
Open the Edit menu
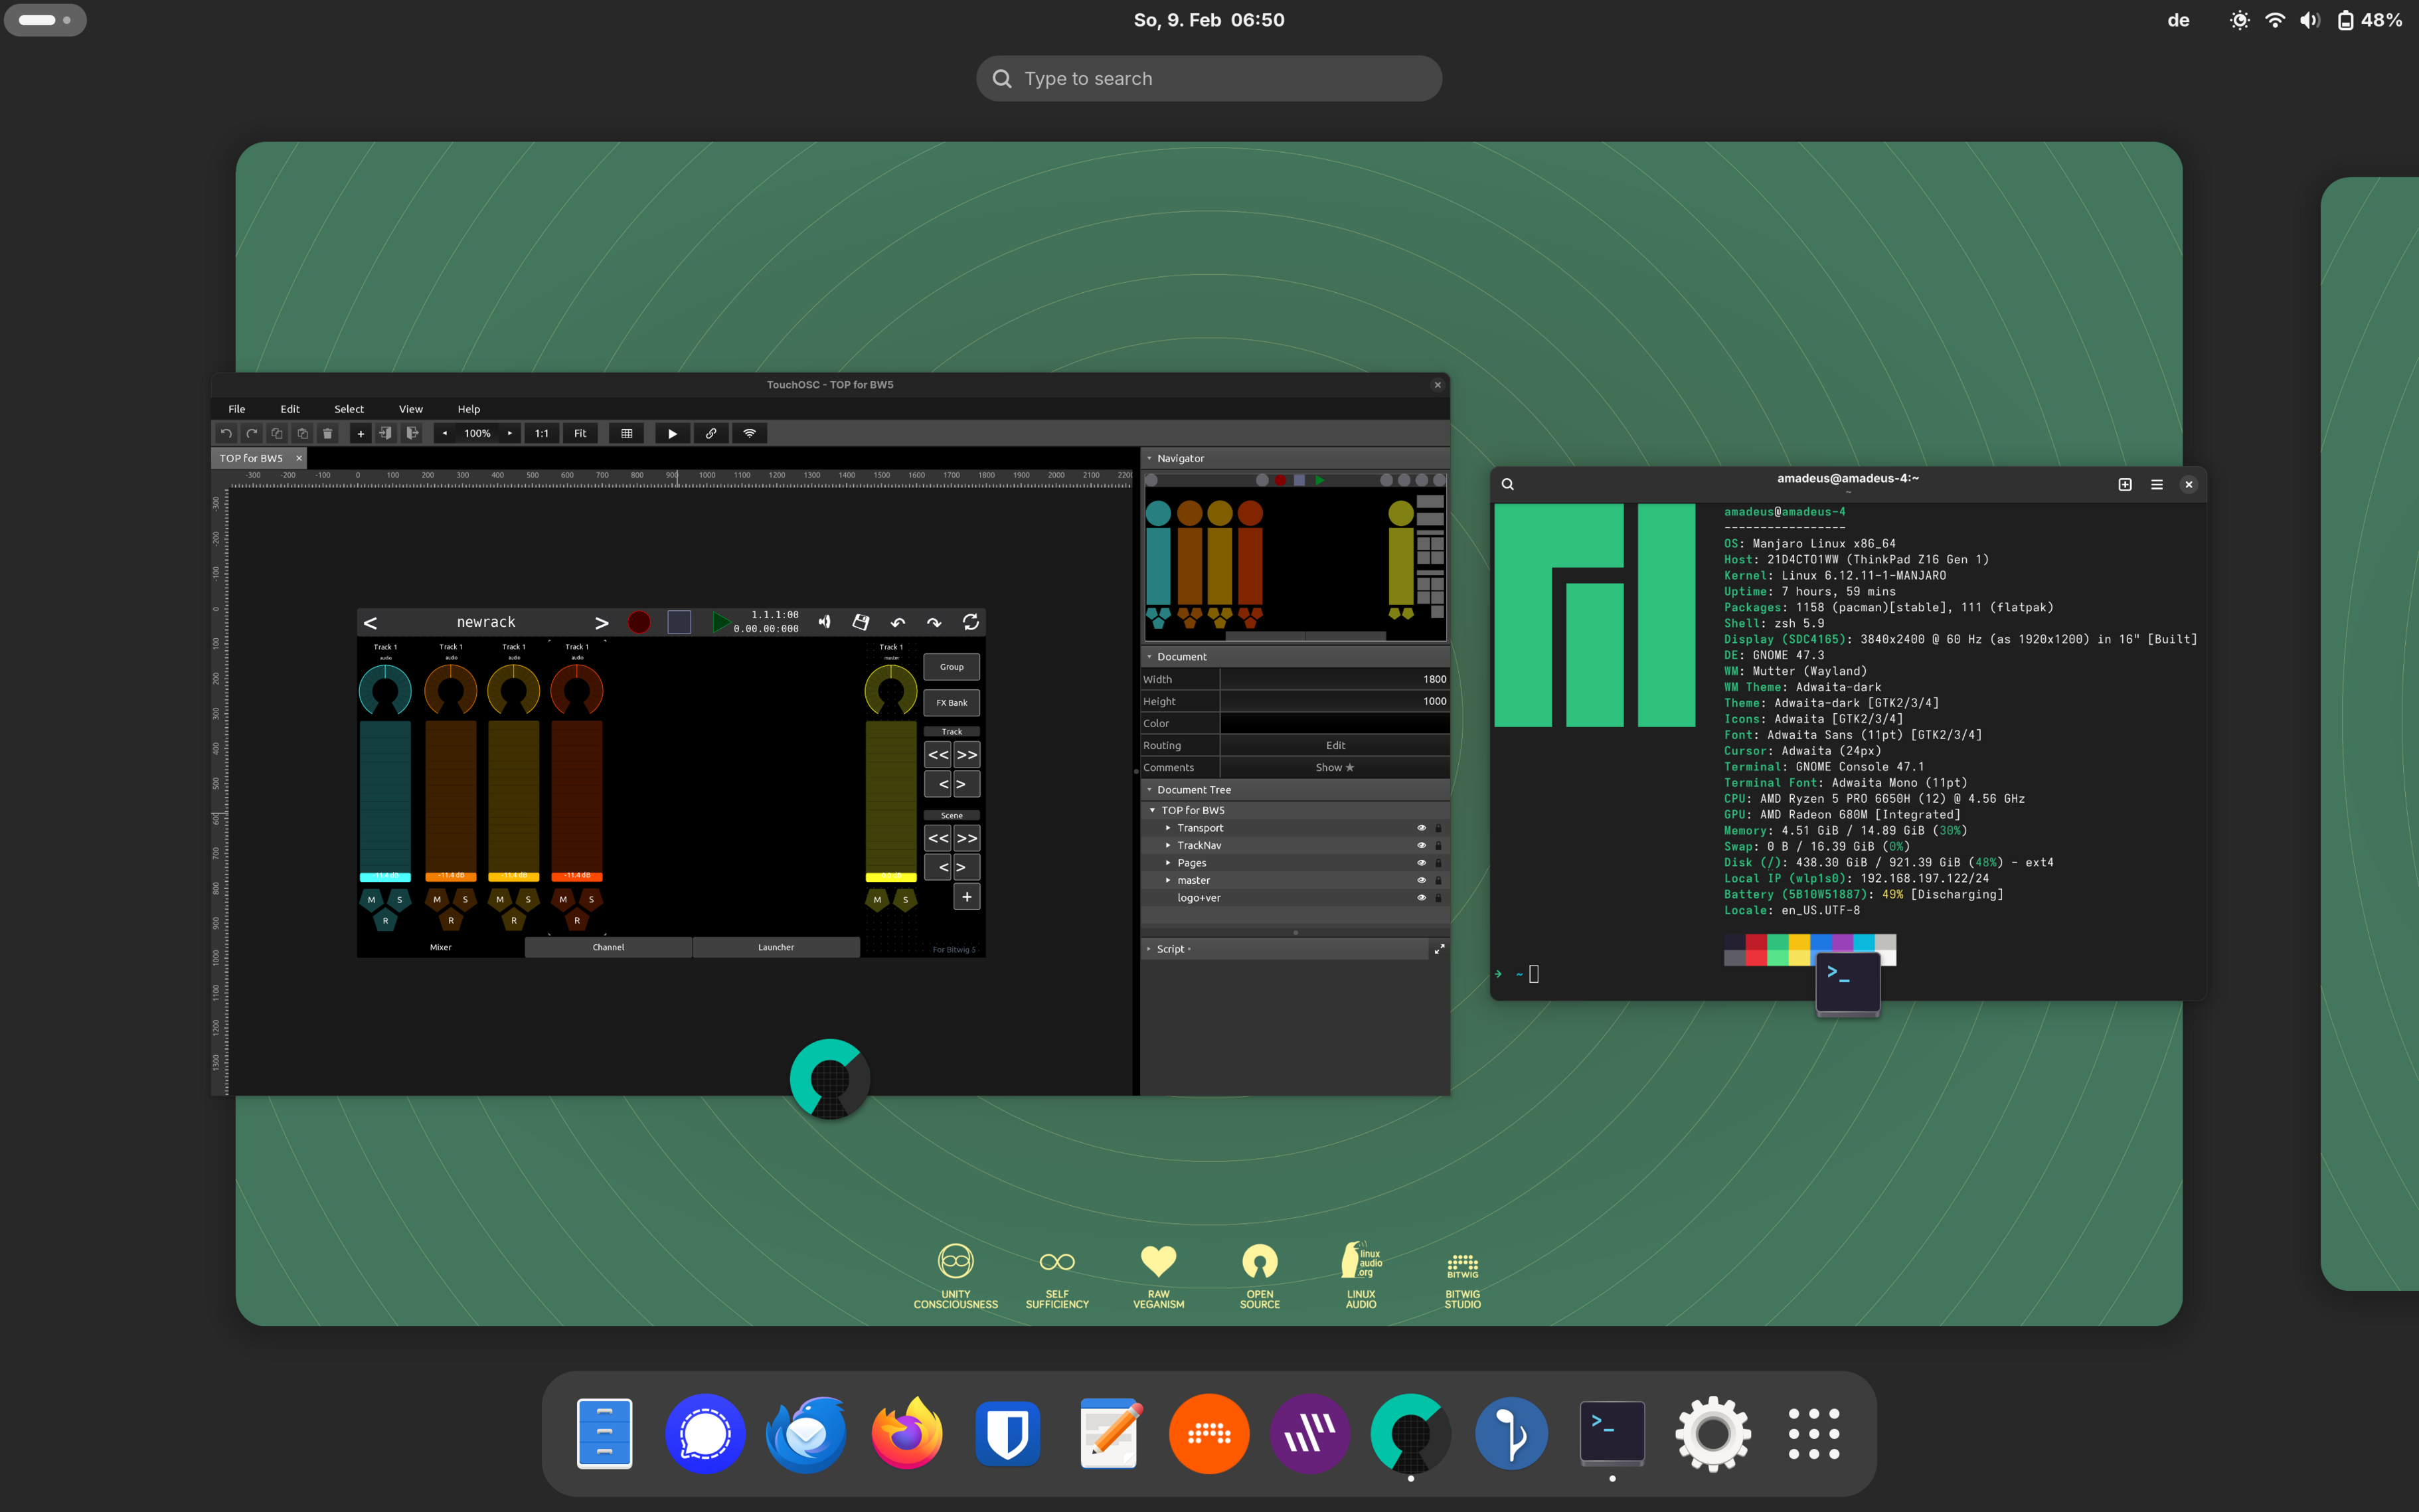pyautogui.click(x=290, y=409)
